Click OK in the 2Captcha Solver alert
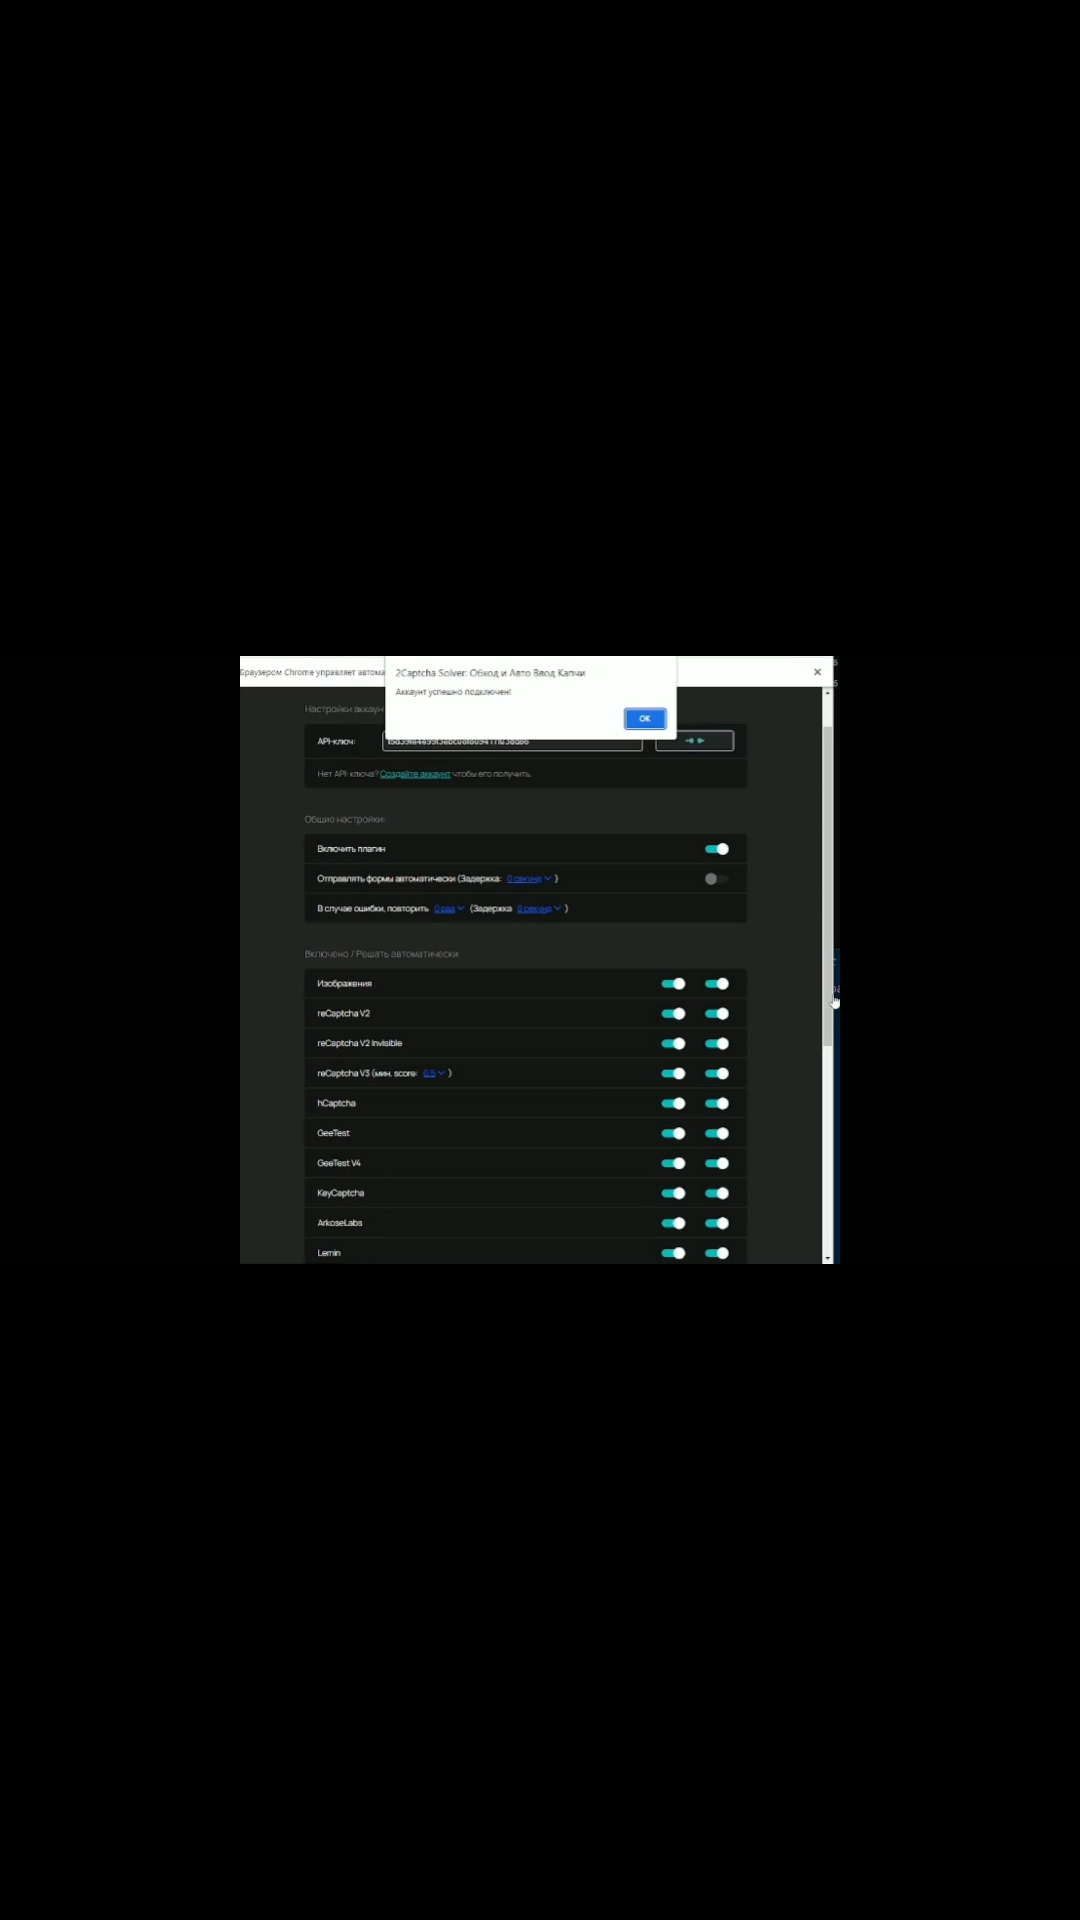The height and width of the screenshot is (1920, 1080). coord(645,718)
